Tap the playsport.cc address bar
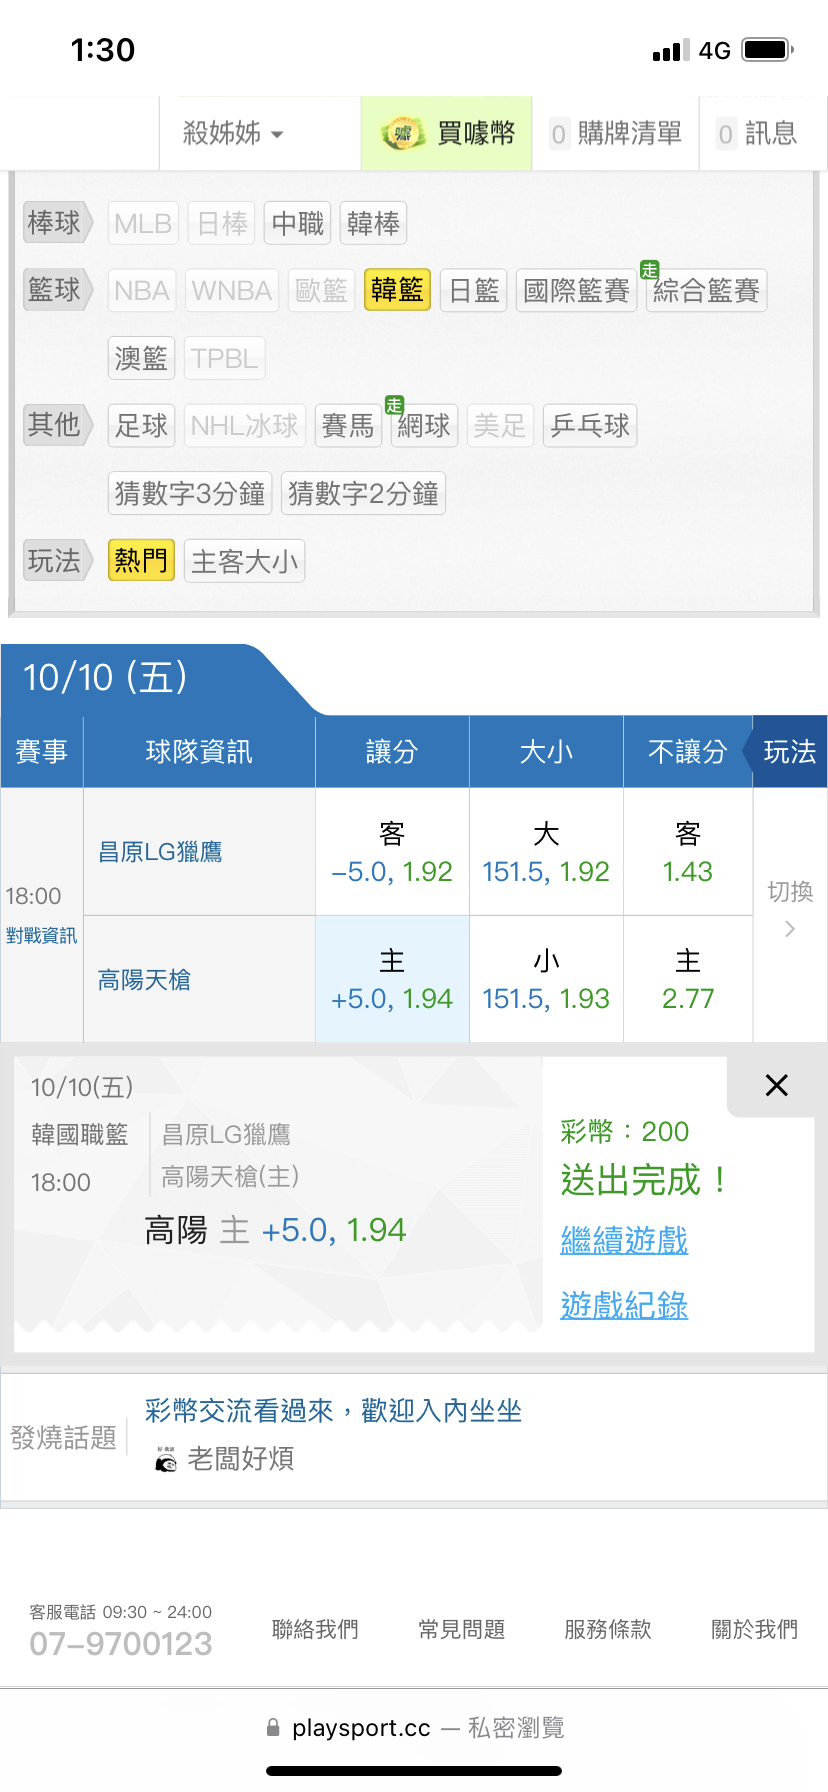Image resolution: width=828 pixels, height=1792 pixels. pyautogui.click(x=414, y=1728)
